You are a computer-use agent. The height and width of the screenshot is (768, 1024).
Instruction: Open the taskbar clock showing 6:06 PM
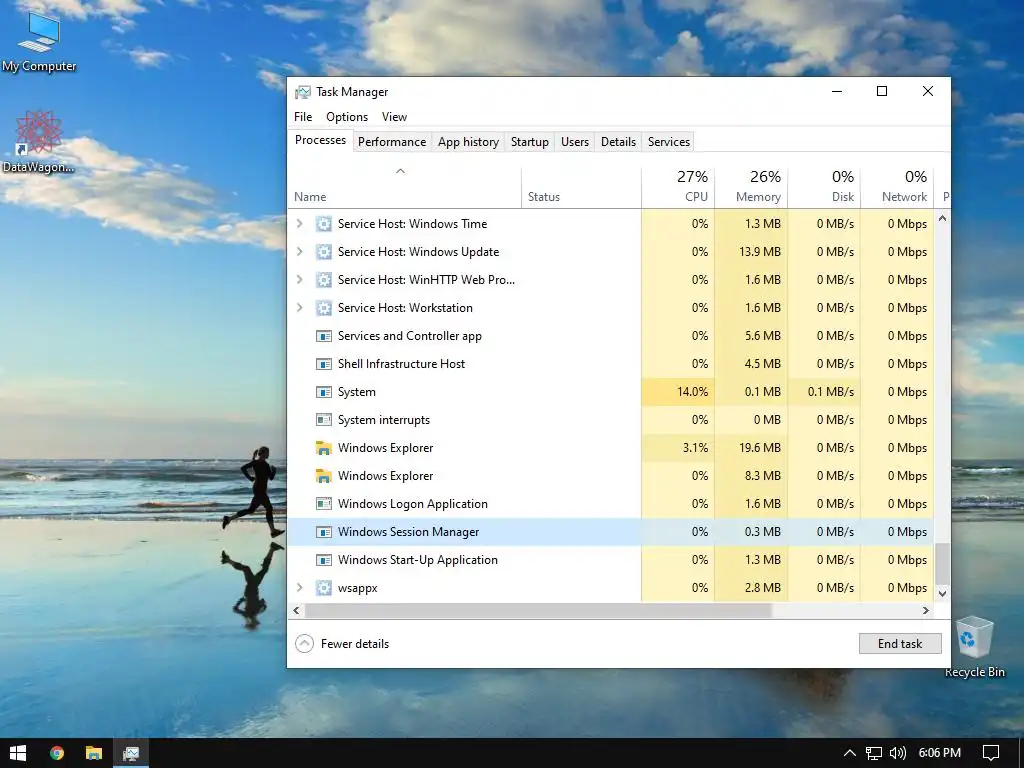(939, 753)
